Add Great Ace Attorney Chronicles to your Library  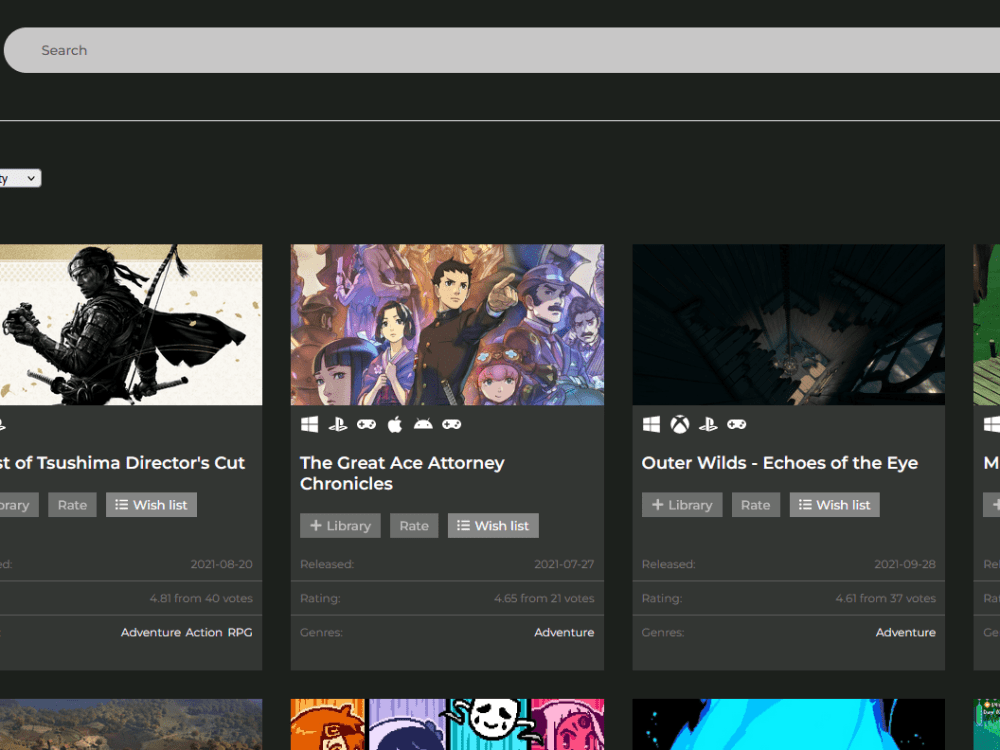pos(339,525)
